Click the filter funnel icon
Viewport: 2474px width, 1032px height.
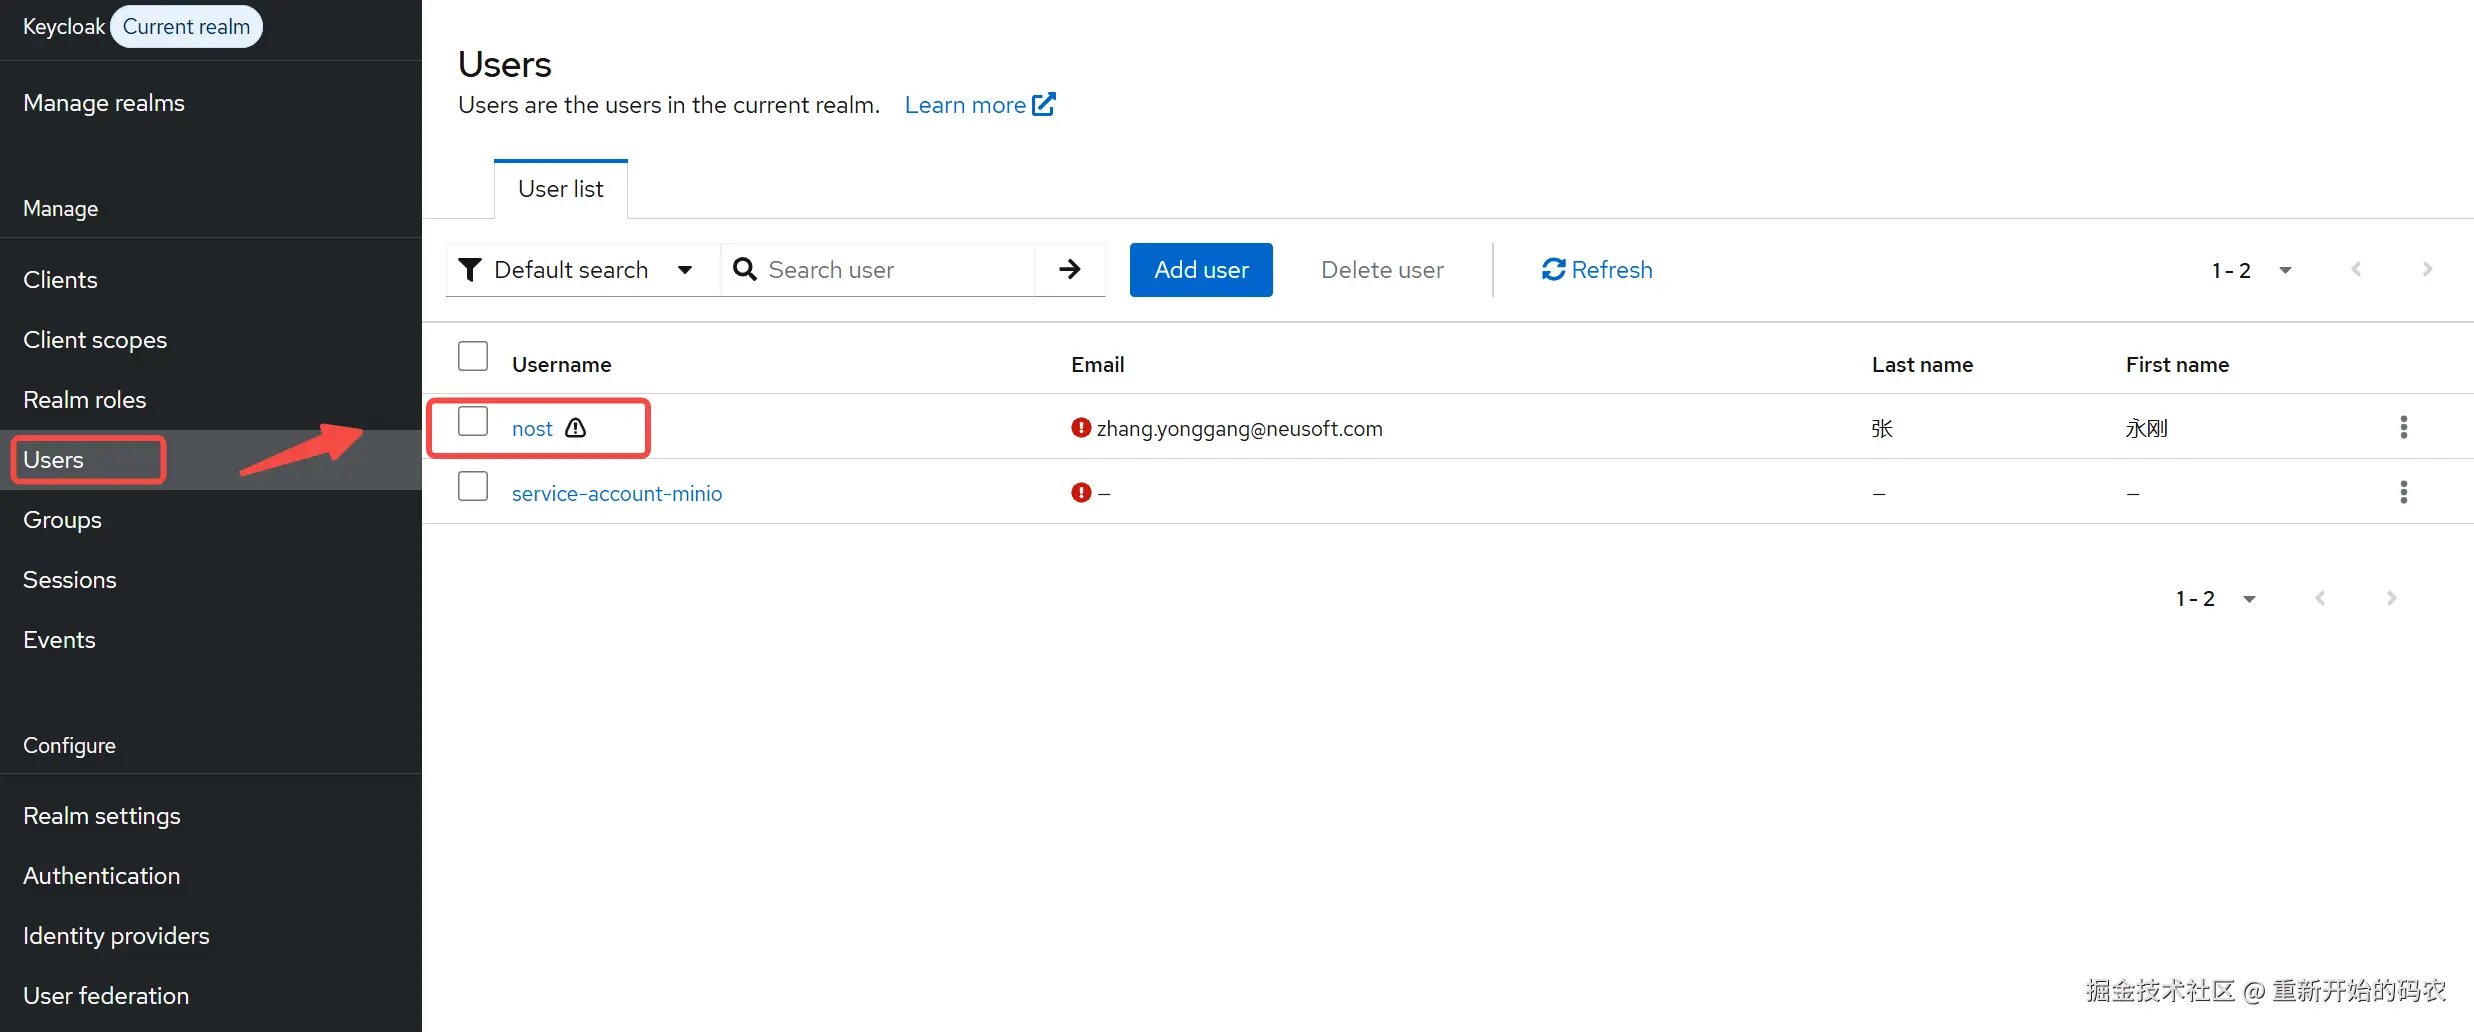[x=469, y=269]
